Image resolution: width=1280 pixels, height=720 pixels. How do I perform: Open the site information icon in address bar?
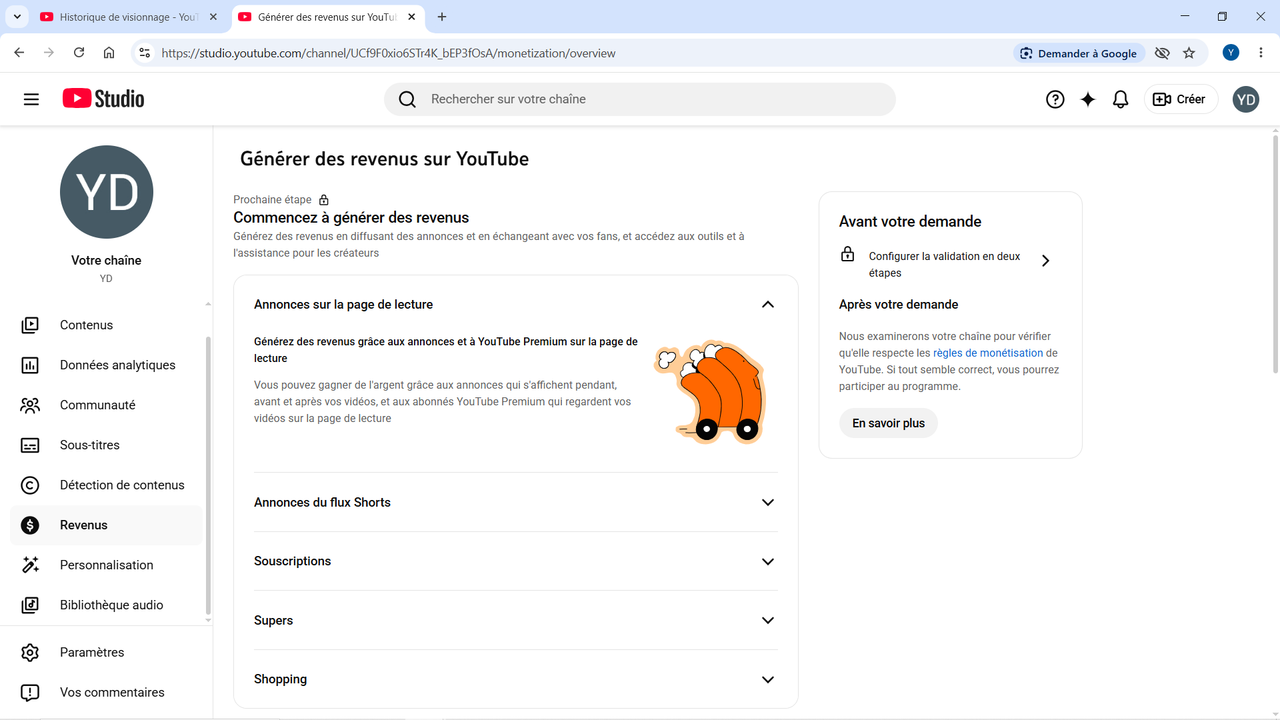(x=144, y=53)
